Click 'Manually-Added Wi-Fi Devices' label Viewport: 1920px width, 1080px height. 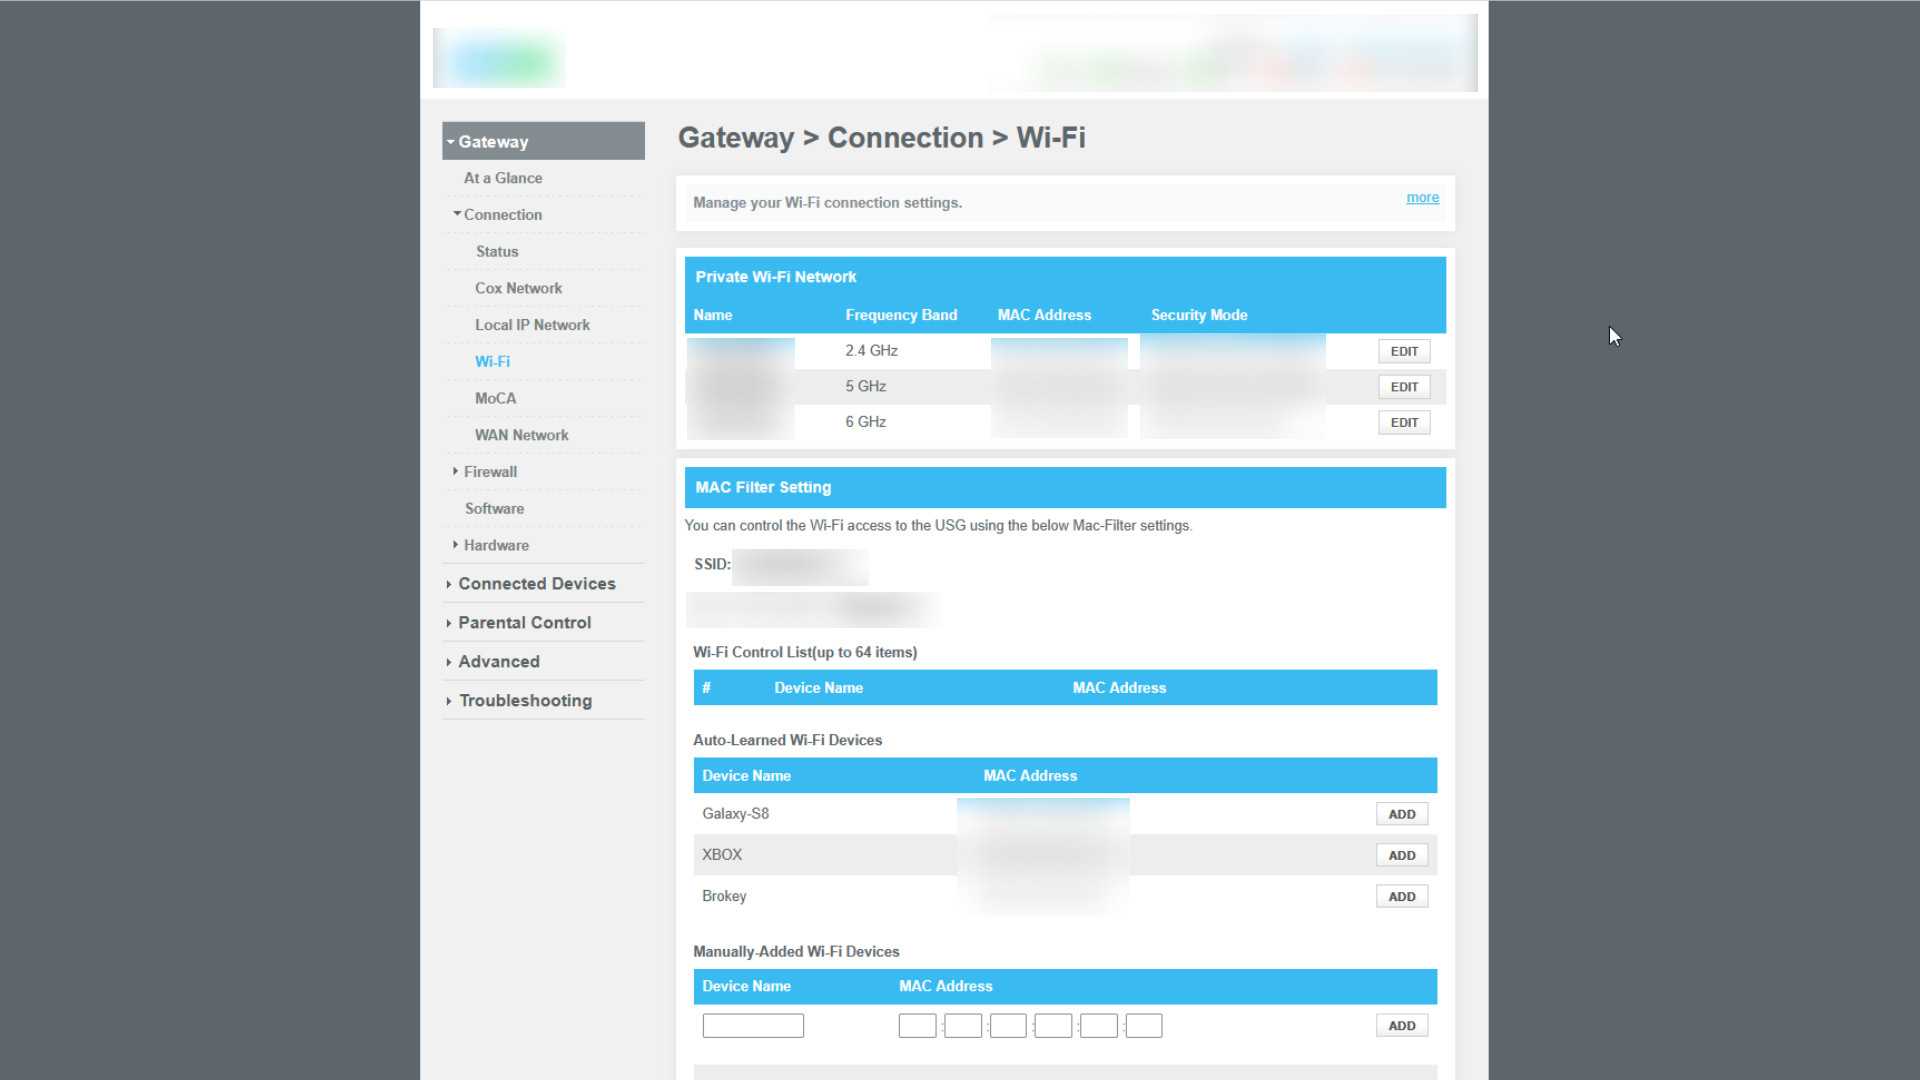tap(796, 952)
